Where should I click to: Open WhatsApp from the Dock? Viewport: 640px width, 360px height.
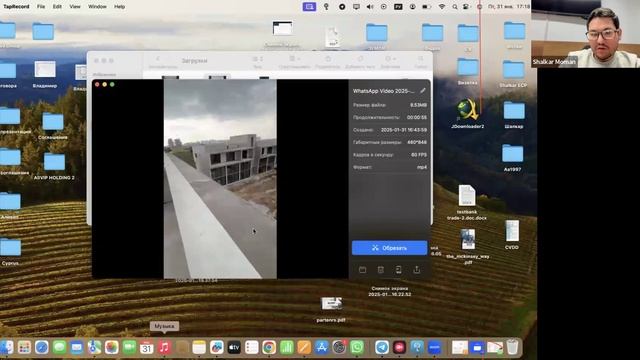click(x=357, y=347)
